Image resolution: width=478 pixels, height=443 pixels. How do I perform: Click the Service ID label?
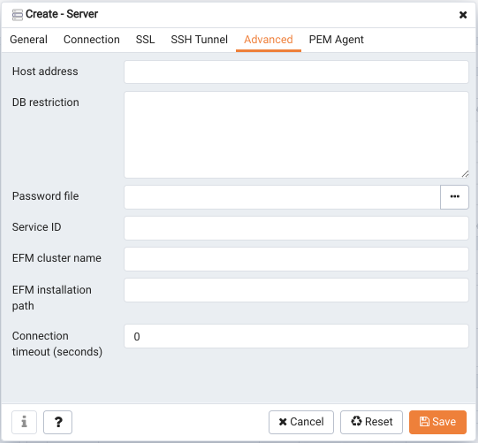point(37,227)
